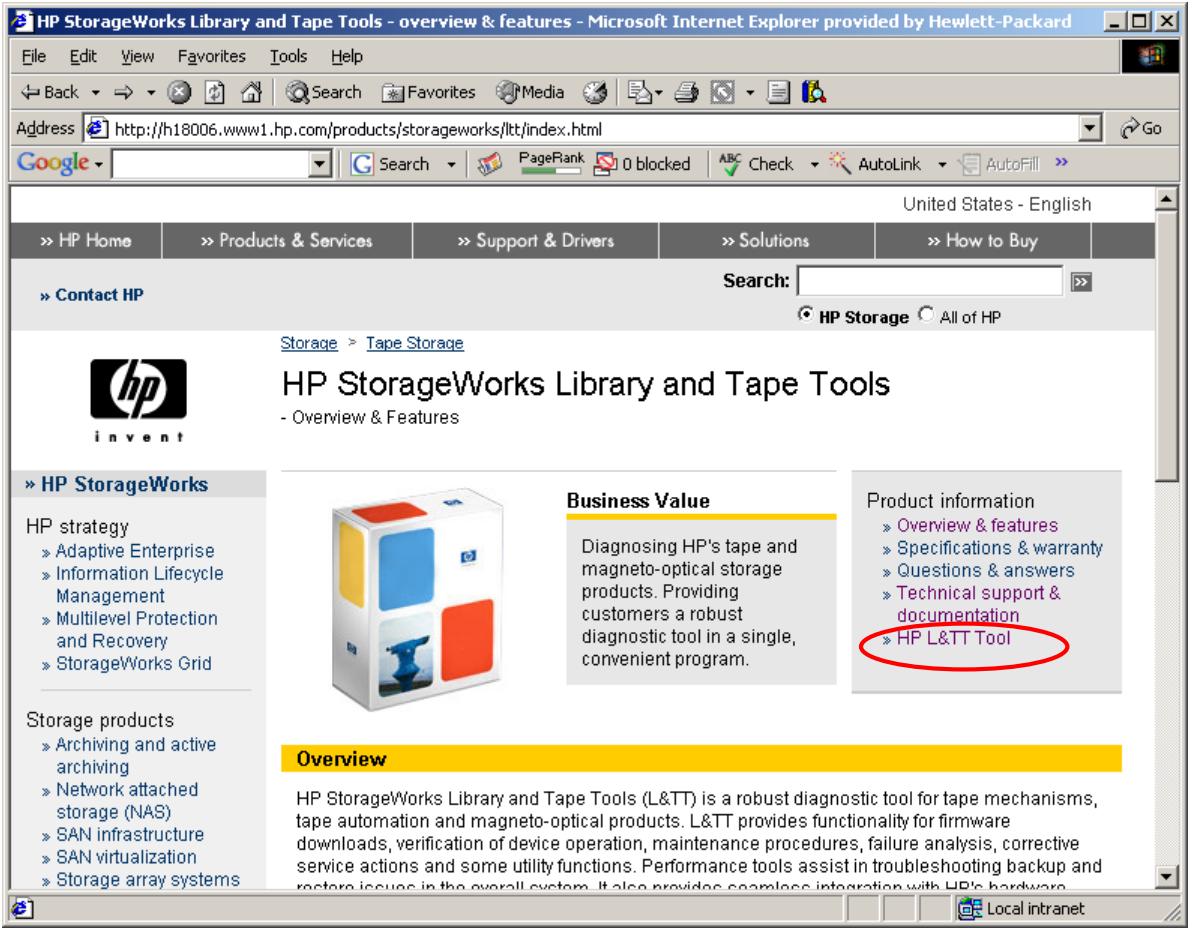Expand the Google toolbar overflow chevron
This screenshot has height=937, width=1193.
point(1061,162)
